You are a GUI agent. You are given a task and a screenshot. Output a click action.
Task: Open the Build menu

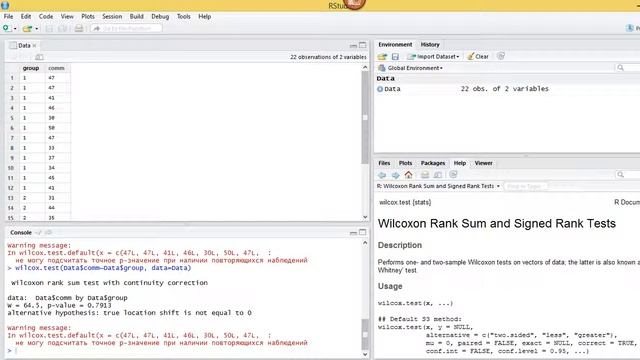point(136,16)
